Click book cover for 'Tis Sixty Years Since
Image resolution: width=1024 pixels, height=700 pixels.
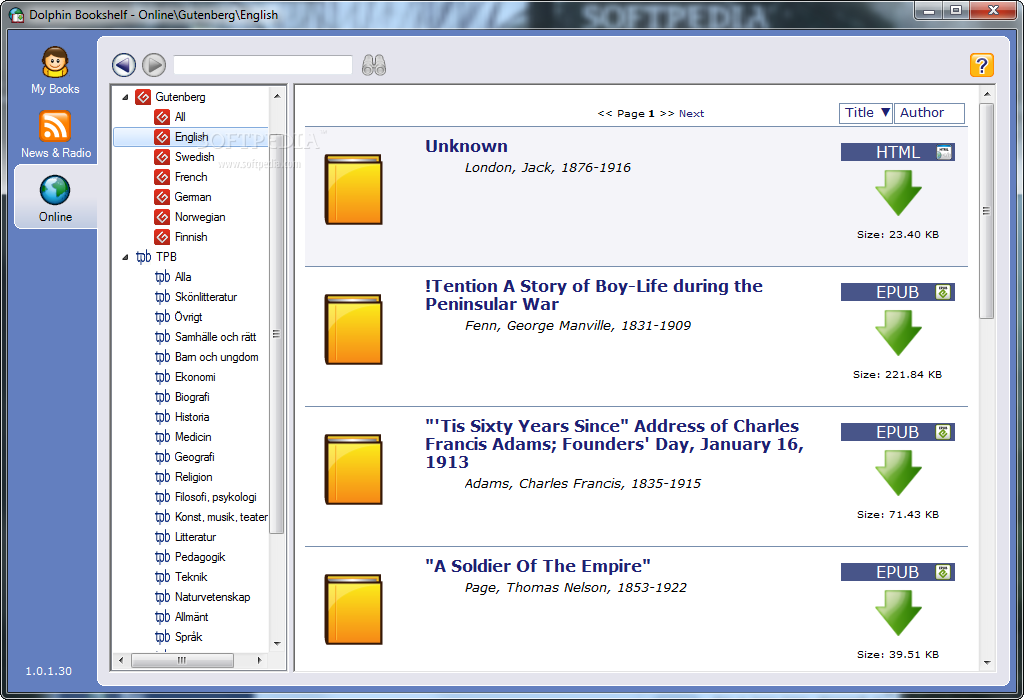[x=353, y=469]
